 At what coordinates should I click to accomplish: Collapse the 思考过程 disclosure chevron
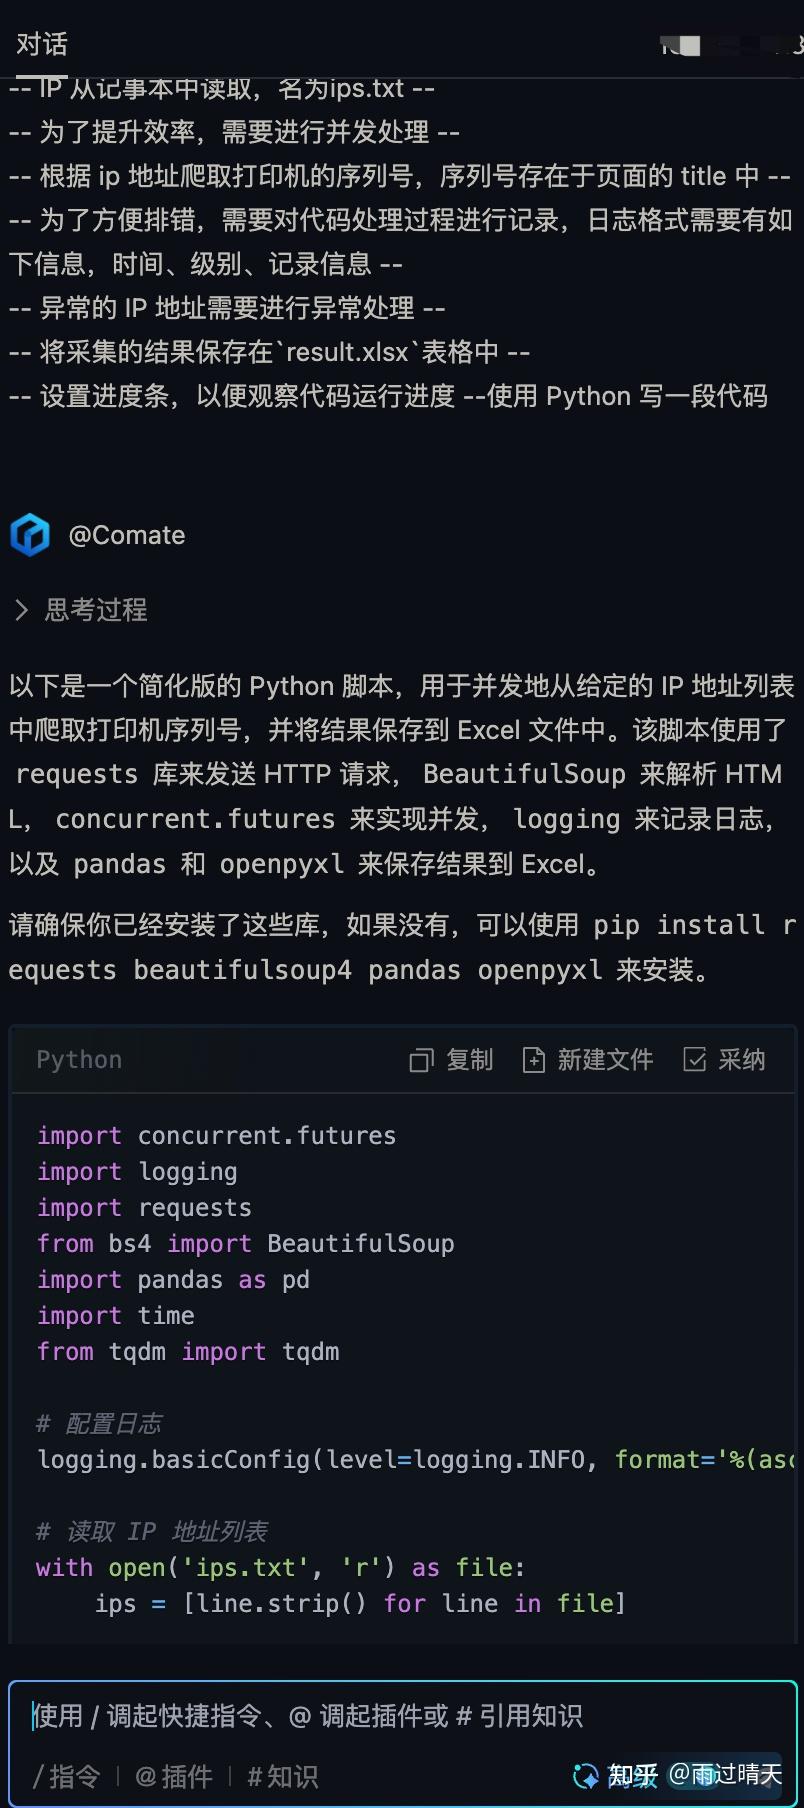(x=22, y=610)
